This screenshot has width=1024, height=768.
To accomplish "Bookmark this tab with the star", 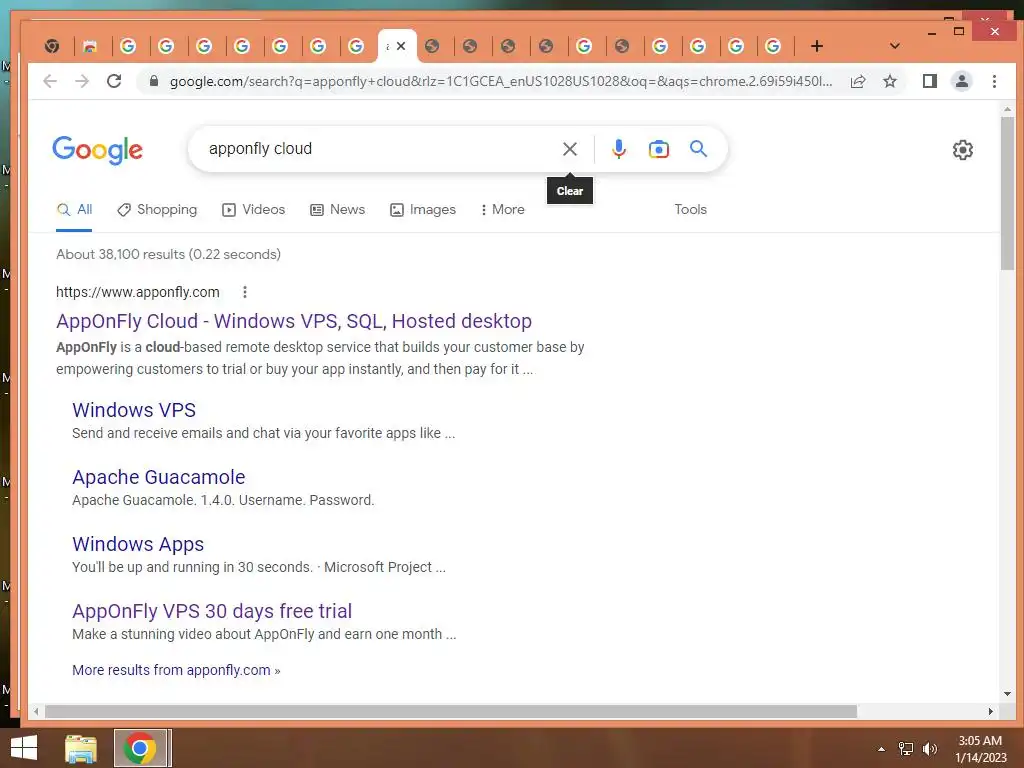I will click(x=889, y=81).
